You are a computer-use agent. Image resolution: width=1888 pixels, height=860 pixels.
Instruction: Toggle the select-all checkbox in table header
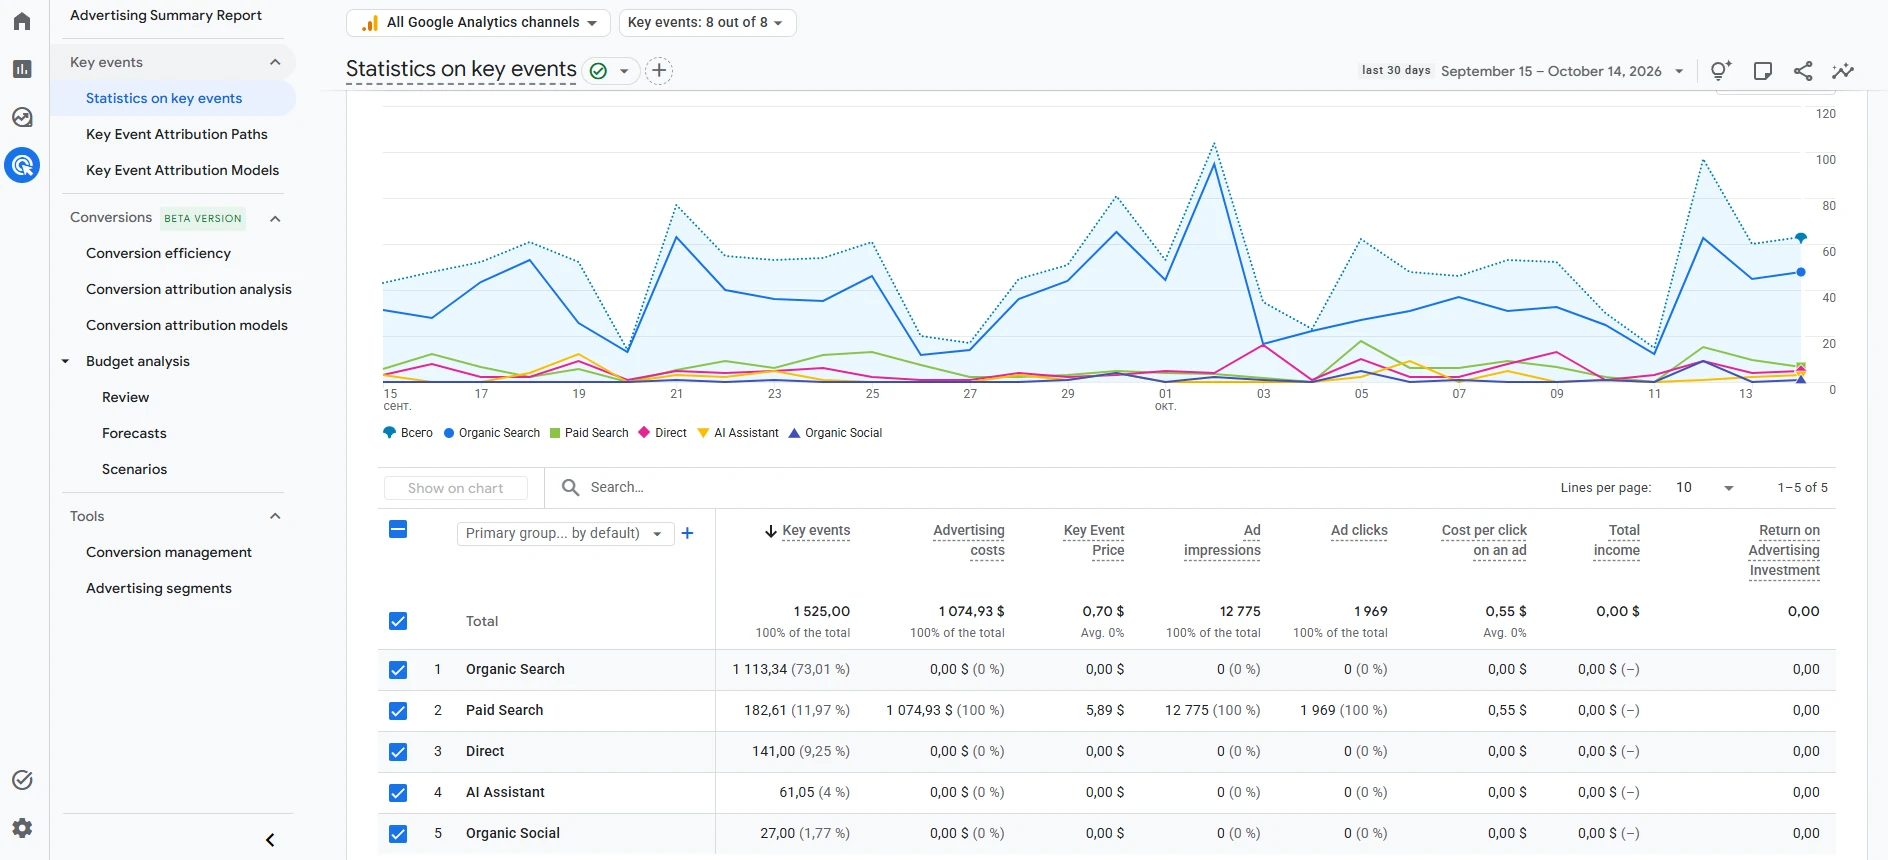(x=398, y=529)
